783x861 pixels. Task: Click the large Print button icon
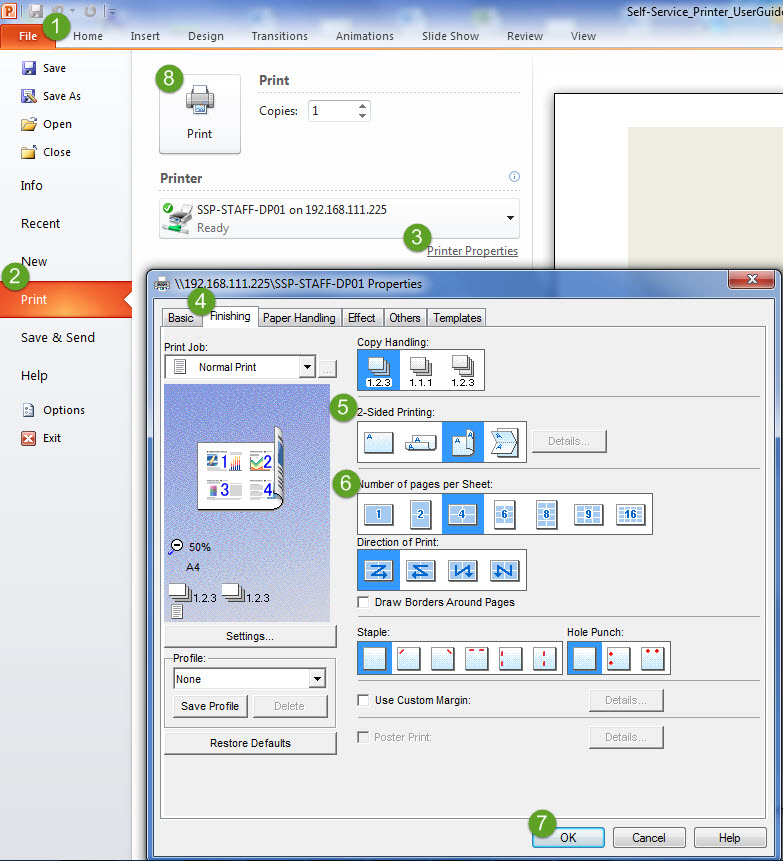pos(200,113)
